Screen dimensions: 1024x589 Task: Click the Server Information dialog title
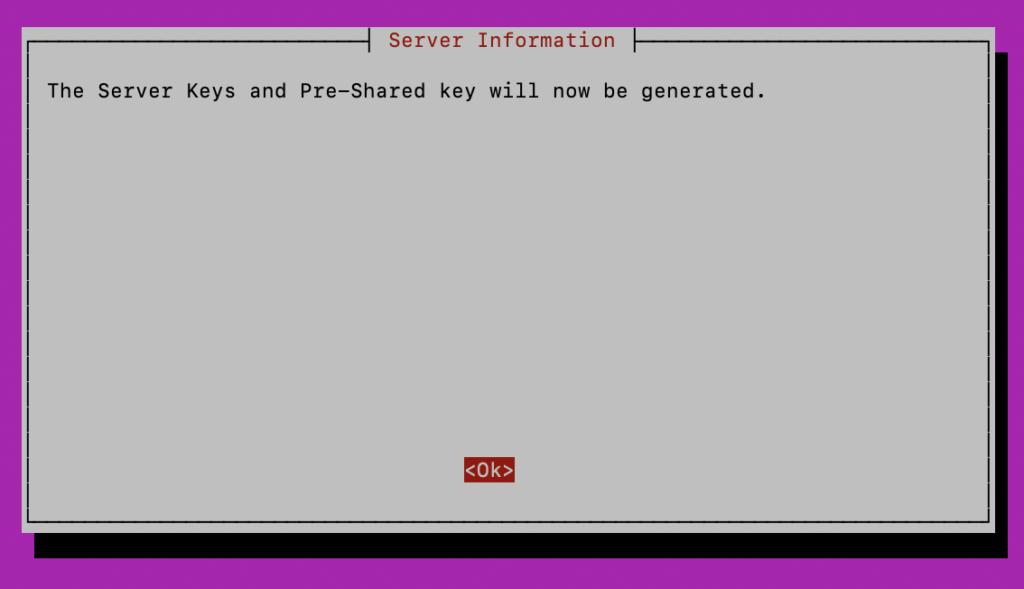click(x=502, y=40)
